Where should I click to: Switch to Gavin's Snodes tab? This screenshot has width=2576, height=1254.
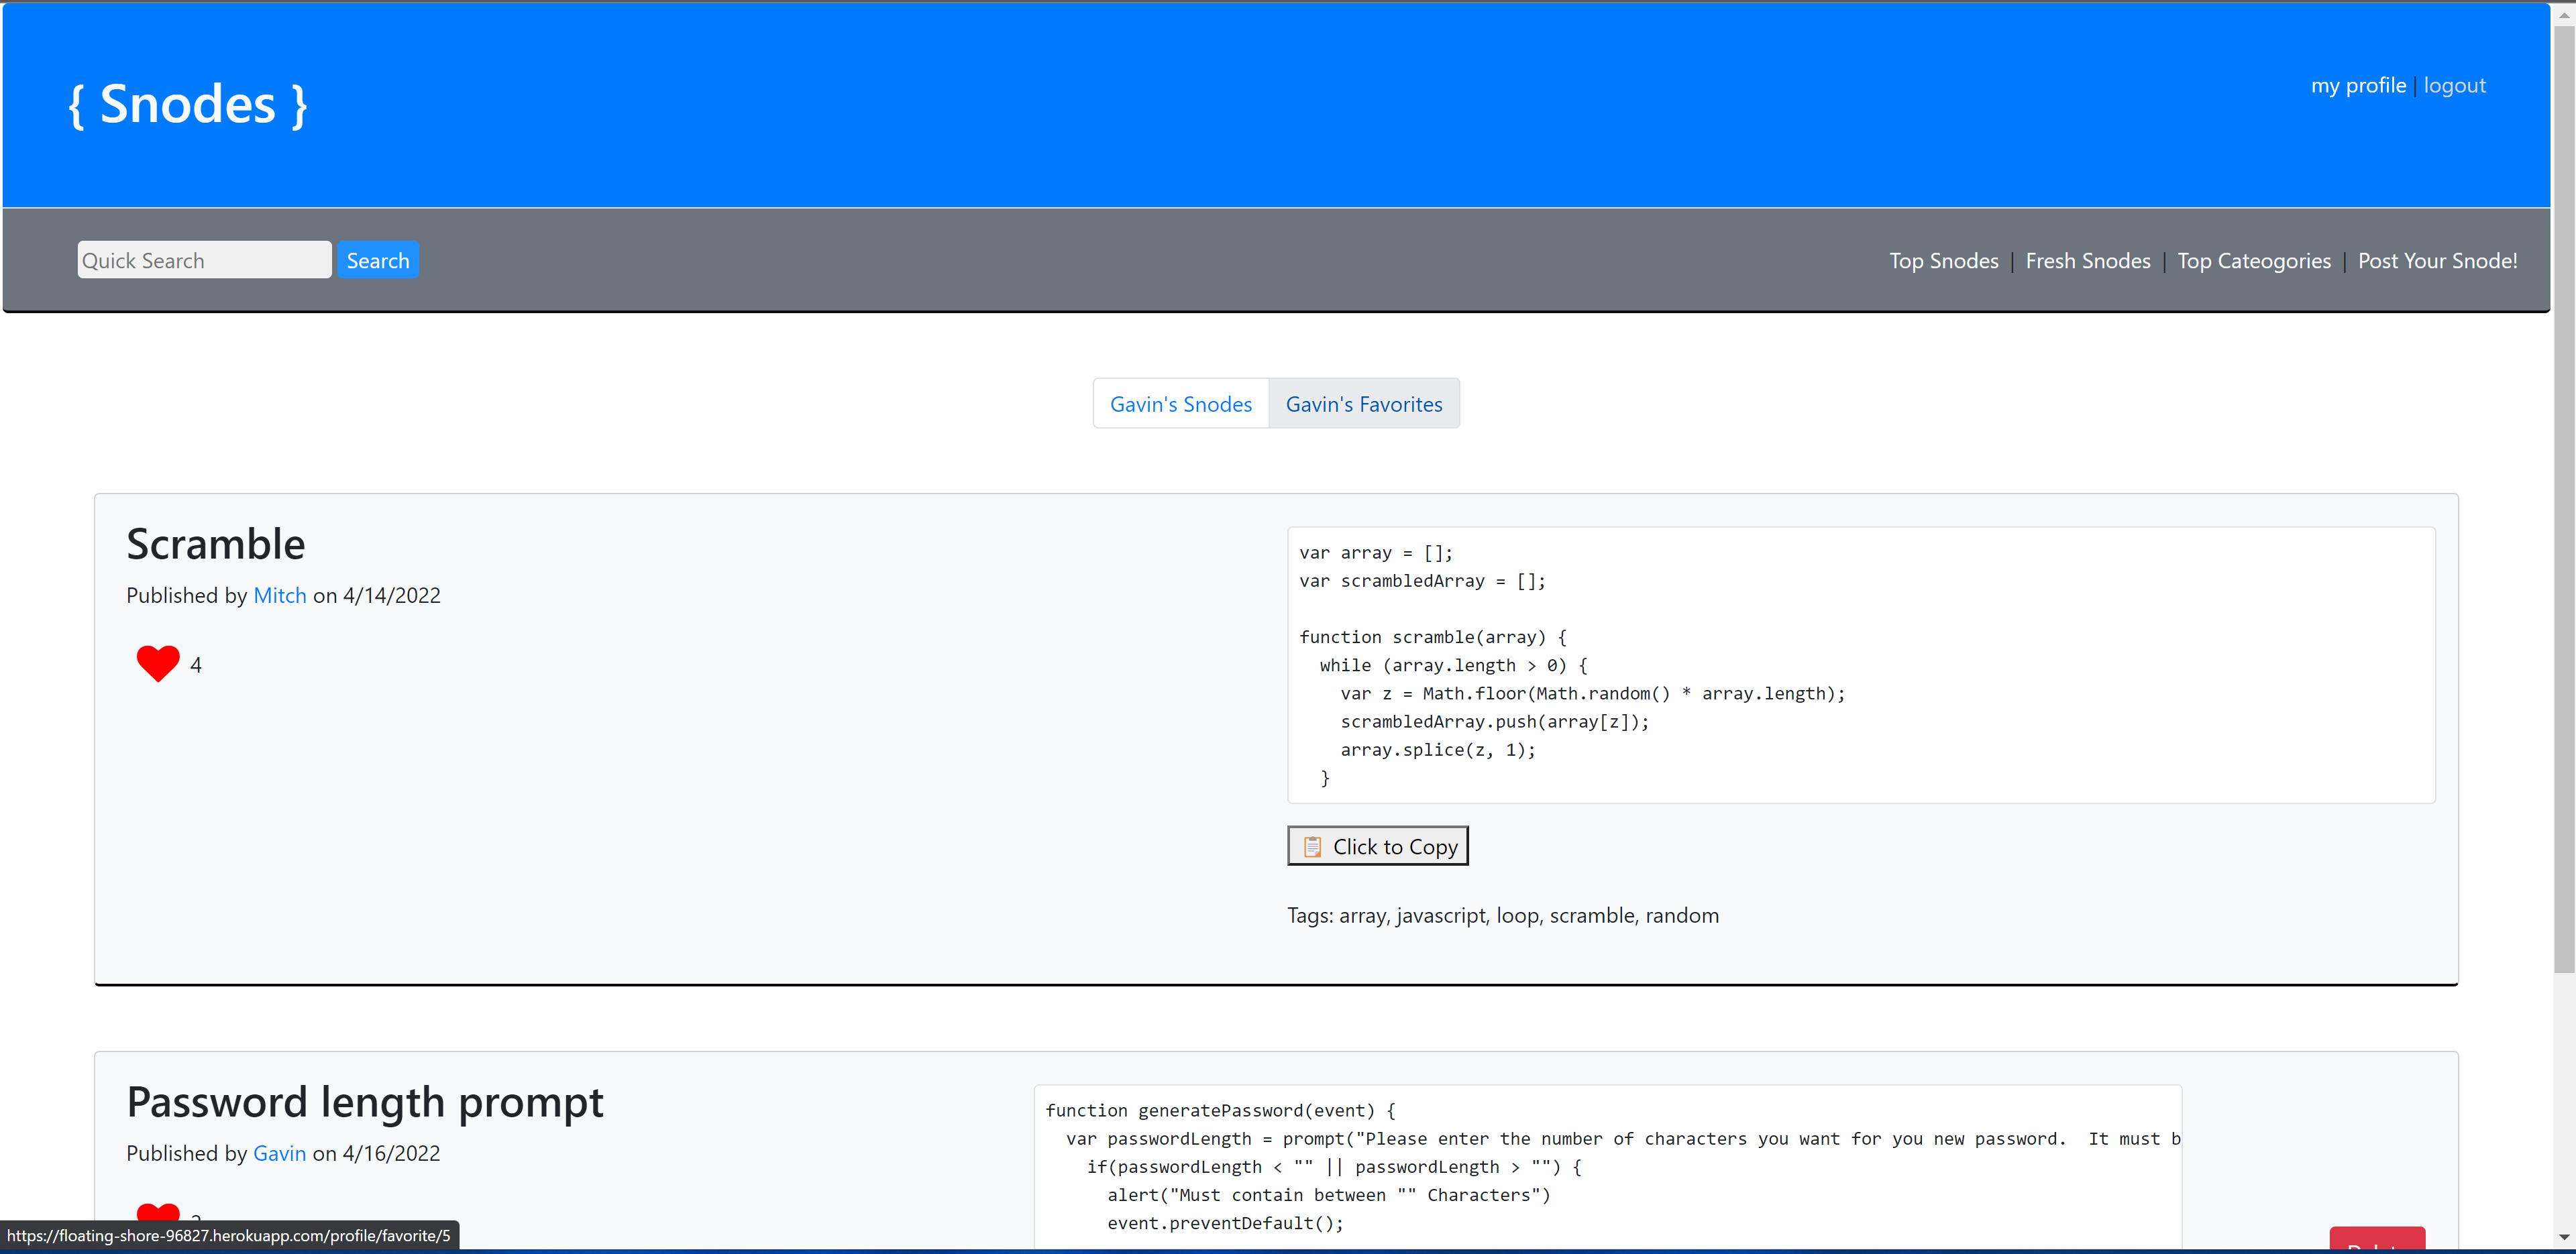coord(1181,403)
